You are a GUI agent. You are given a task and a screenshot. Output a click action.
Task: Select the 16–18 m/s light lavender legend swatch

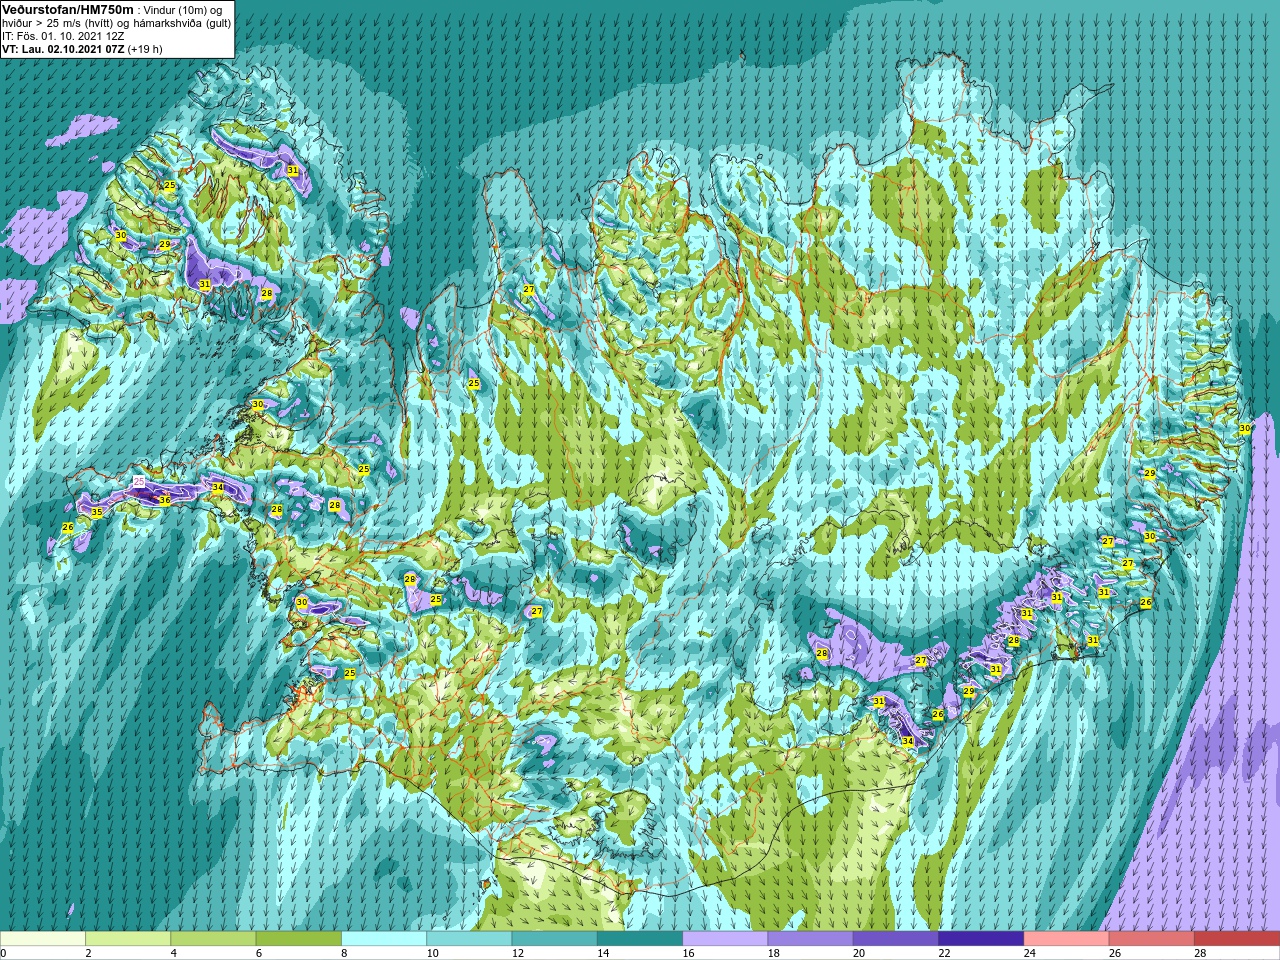[x=725, y=939]
